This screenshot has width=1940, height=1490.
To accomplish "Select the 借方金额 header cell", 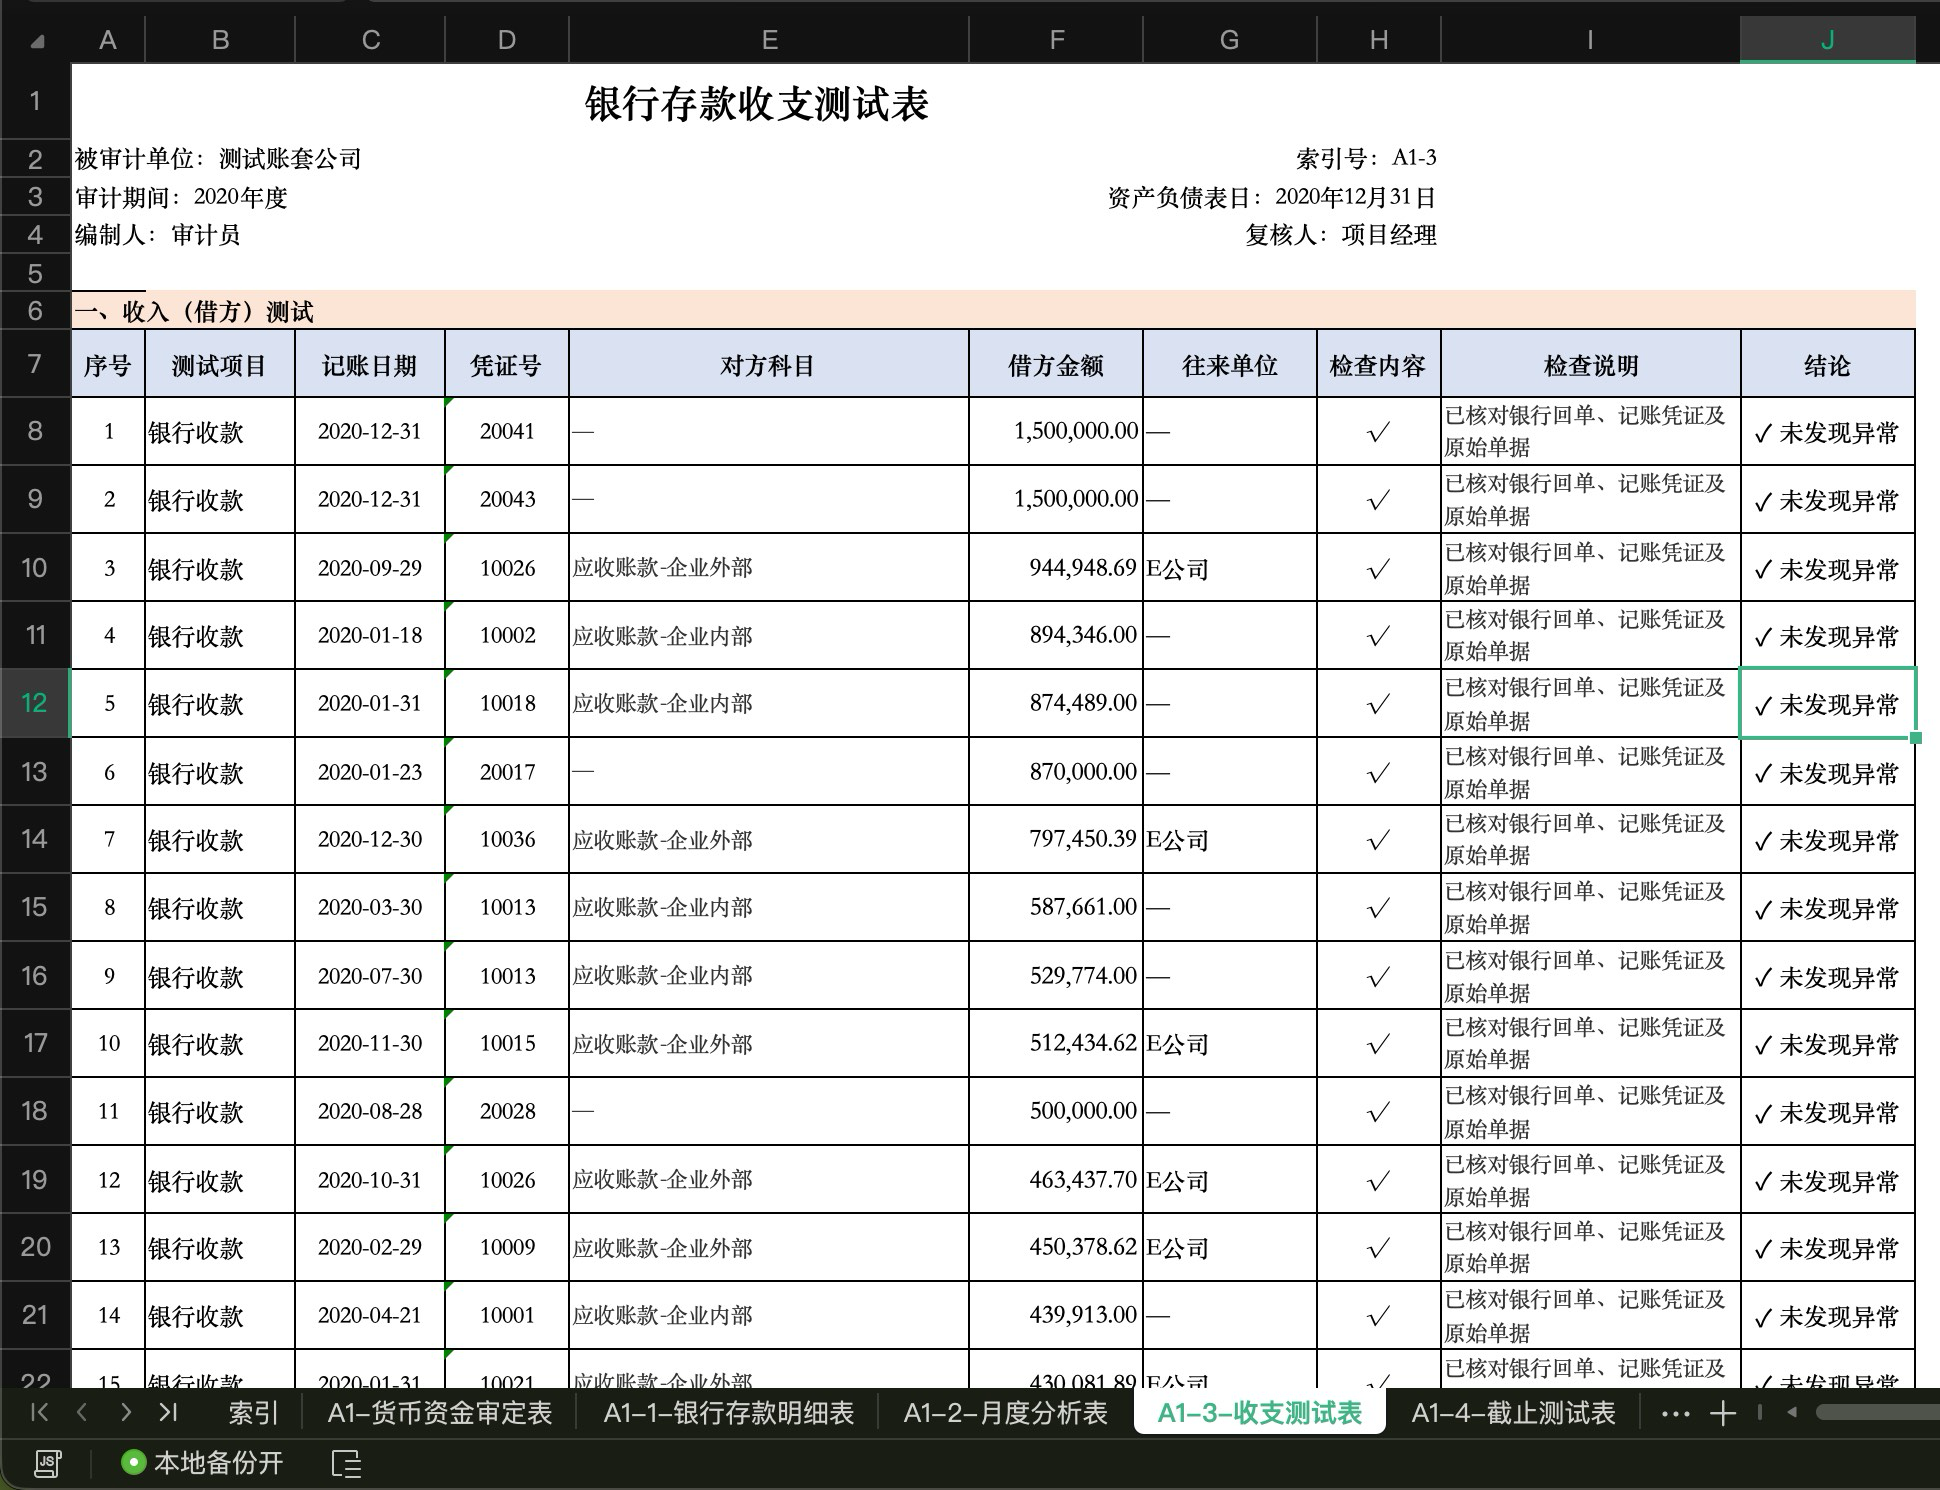I will pyautogui.click(x=1056, y=365).
